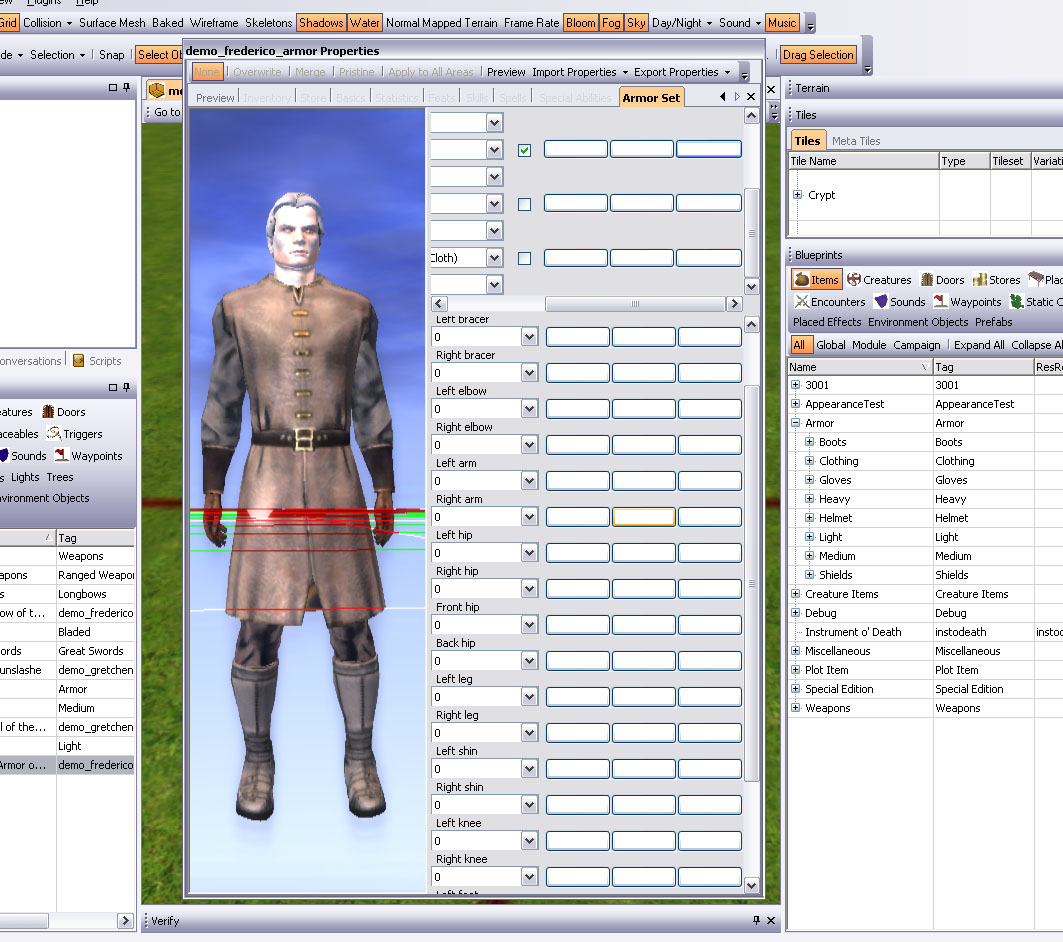Show Triggers in the left area contents panel
Viewport: 1063px width, 942px height.
[x=75, y=434]
